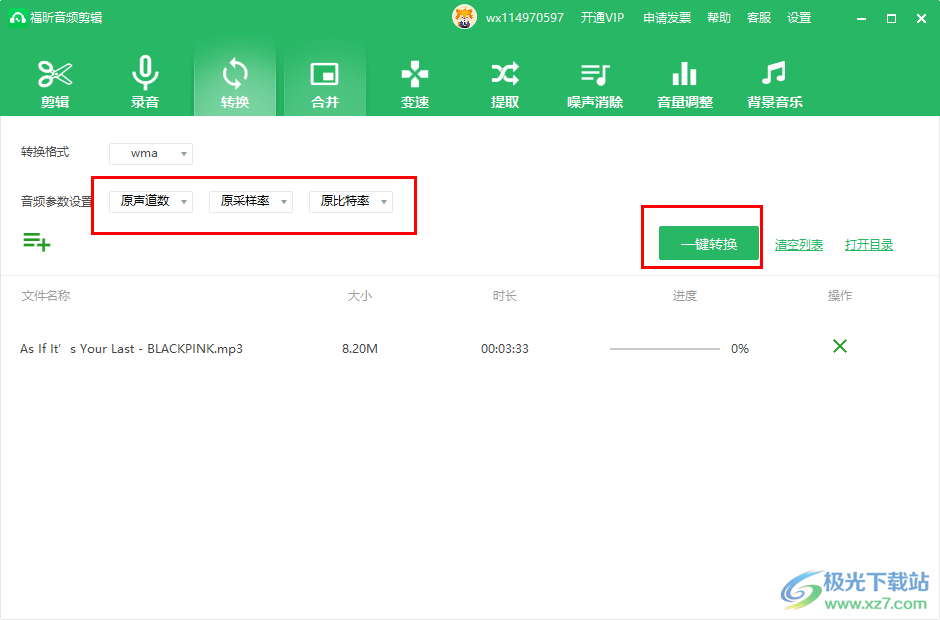Open the 原声道数 channel dropdown
Image resolution: width=940 pixels, height=620 pixels.
click(x=151, y=202)
